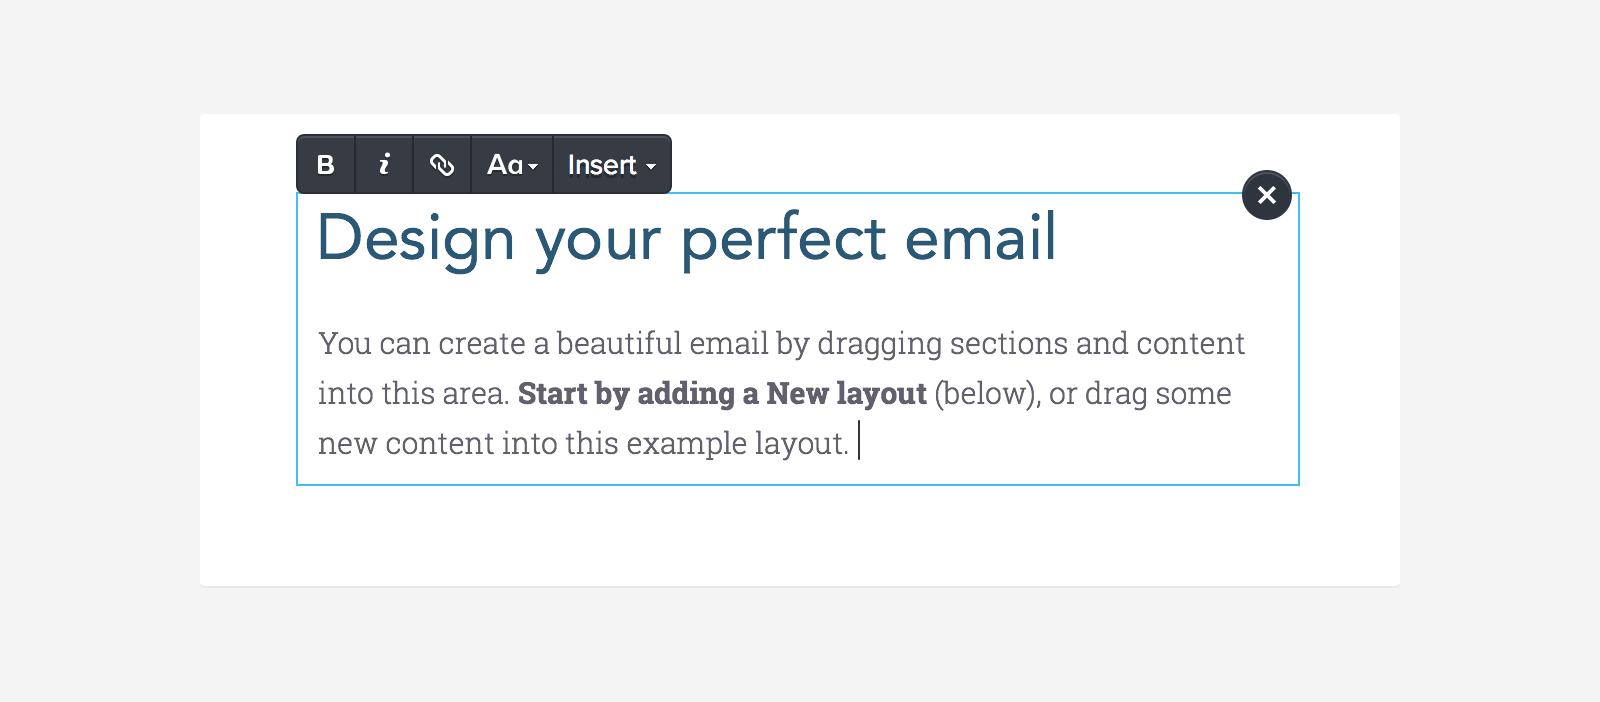Screen dimensions: 1600x702
Task: Apply italic style using the i icon
Action: tap(384, 165)
